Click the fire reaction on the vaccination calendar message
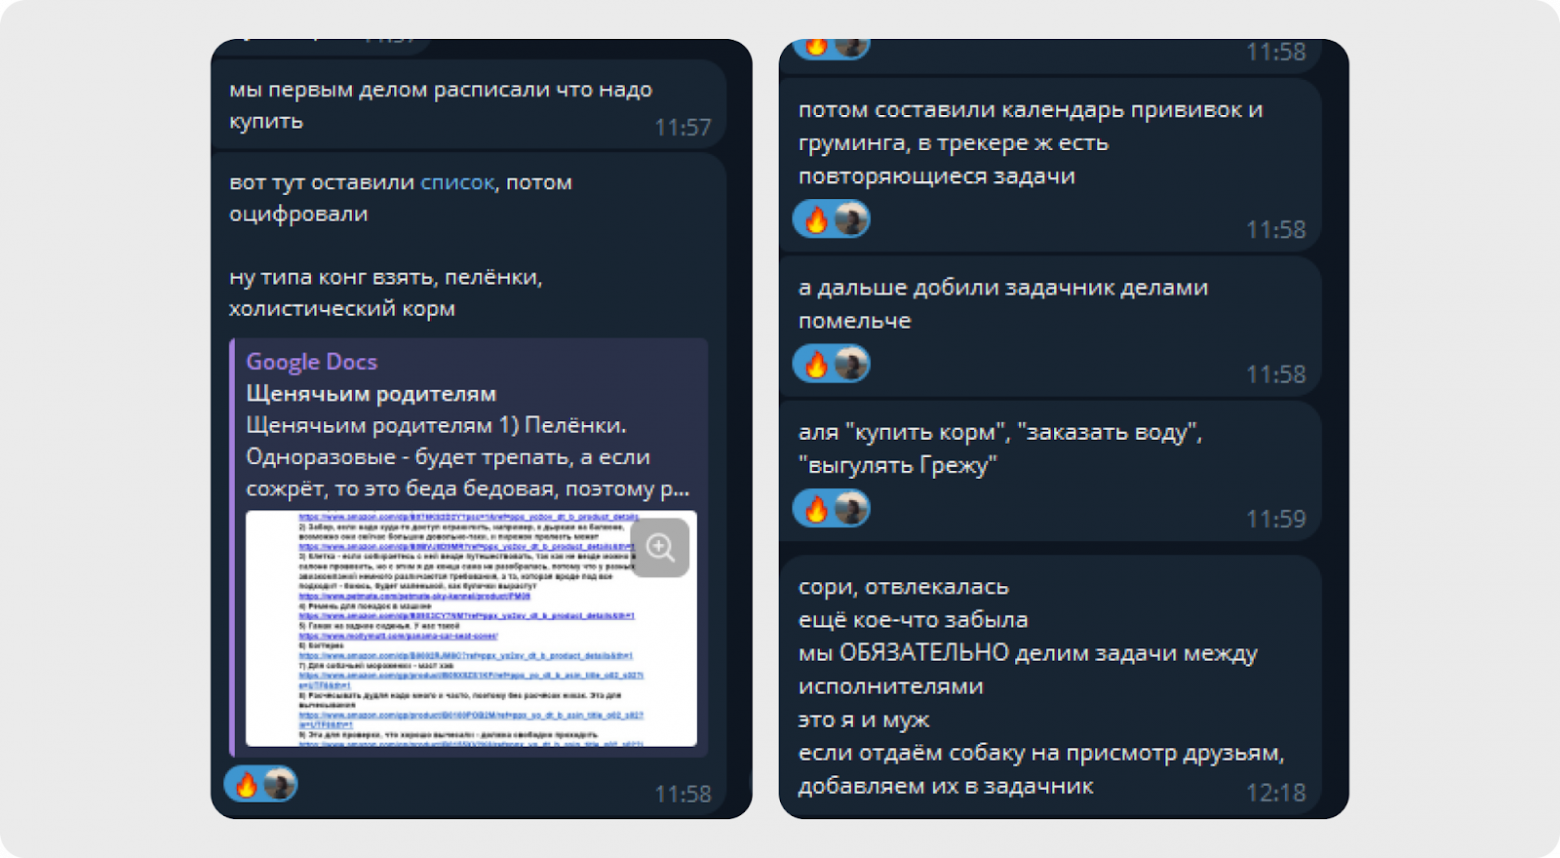The width and height of the screenshot is (1560, 858). click(x=815, y=218)
